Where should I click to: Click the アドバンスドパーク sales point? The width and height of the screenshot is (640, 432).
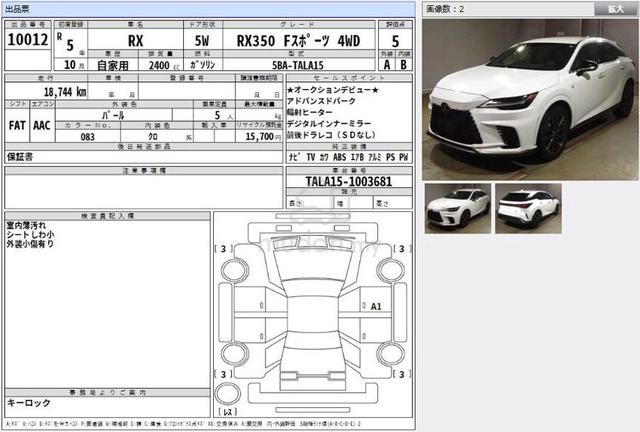[321, 101]
